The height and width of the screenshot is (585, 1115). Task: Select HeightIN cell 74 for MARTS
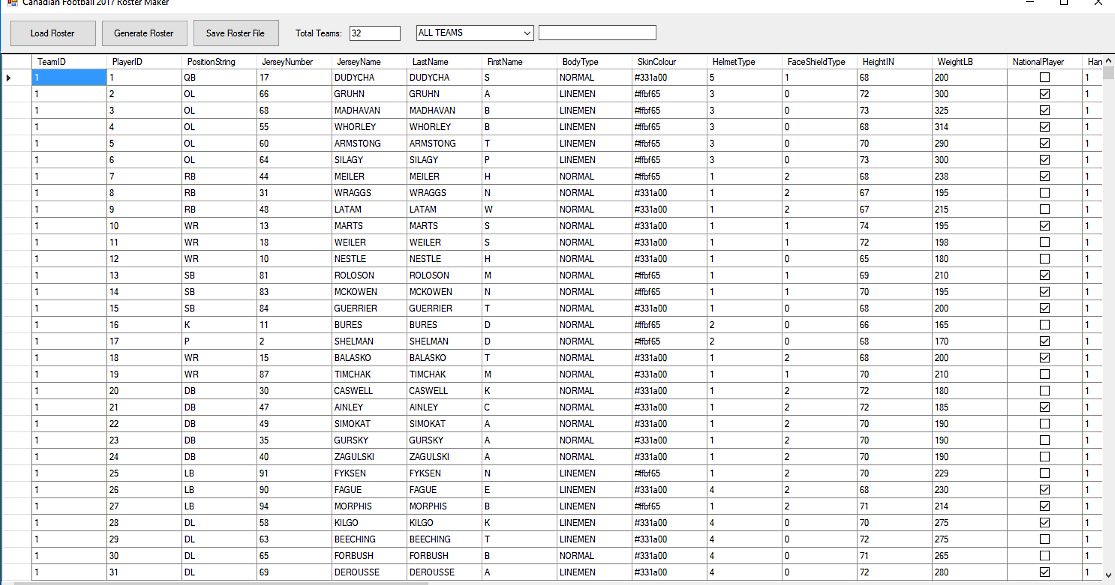click(x=895, y=225)
